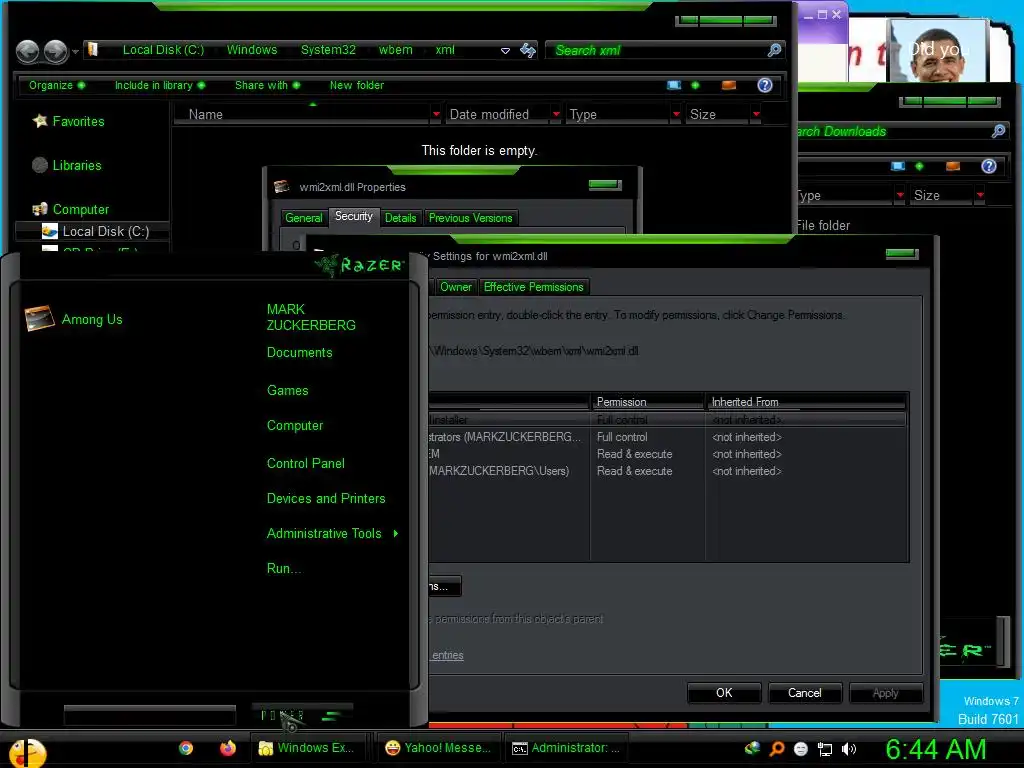Open volume control in system tray
This screenshot has width=1024, height=768.
point(848,749)
